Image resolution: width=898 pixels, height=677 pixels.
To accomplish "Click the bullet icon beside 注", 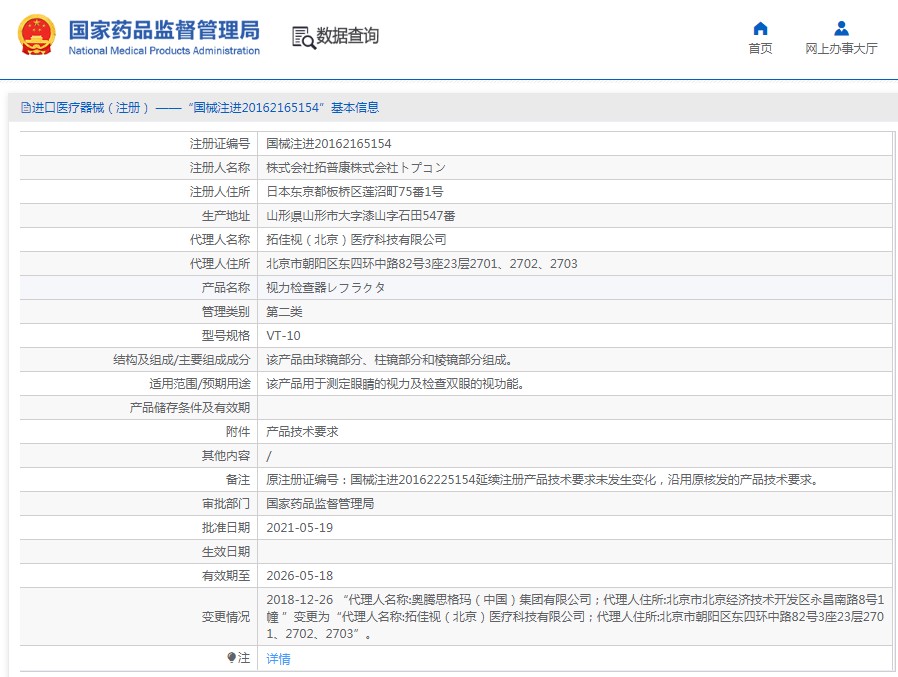I will pos(231,657).
